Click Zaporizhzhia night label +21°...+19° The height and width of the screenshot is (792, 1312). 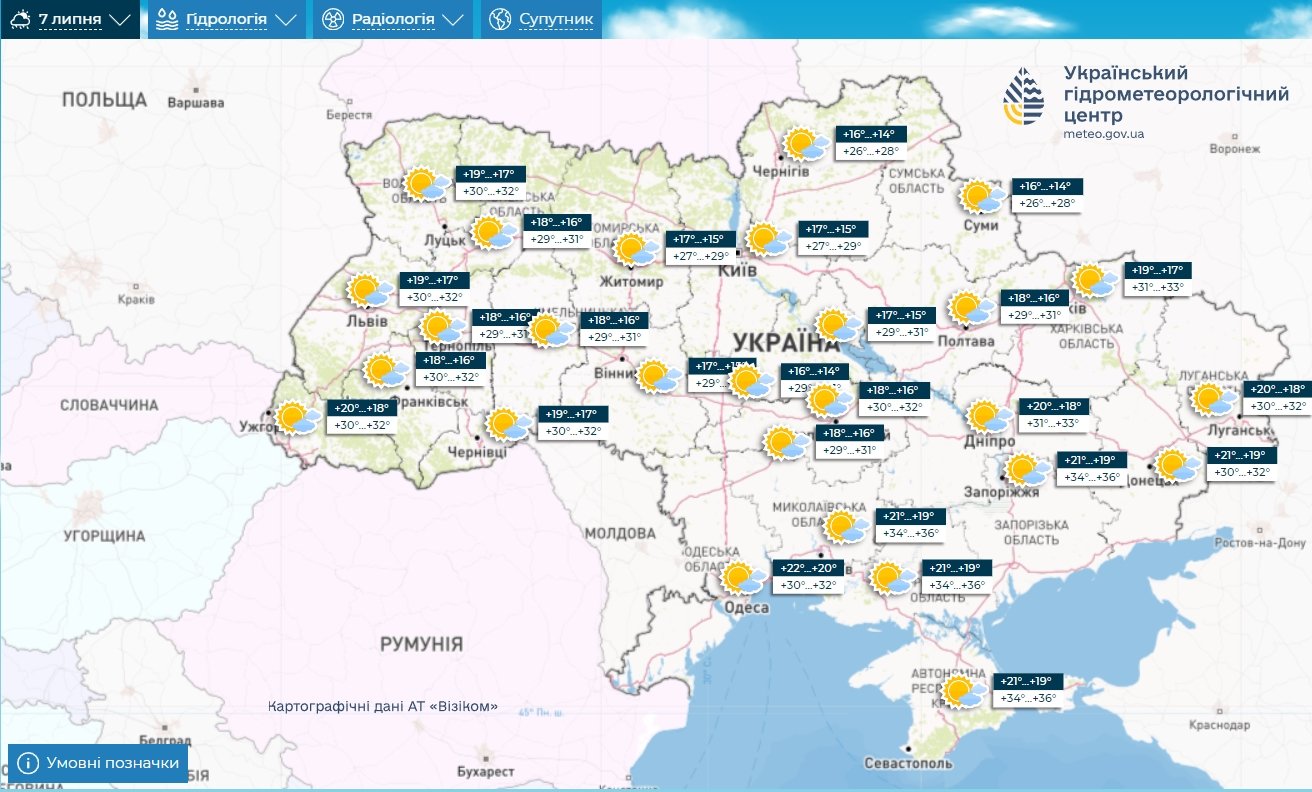click(1092, 460)
